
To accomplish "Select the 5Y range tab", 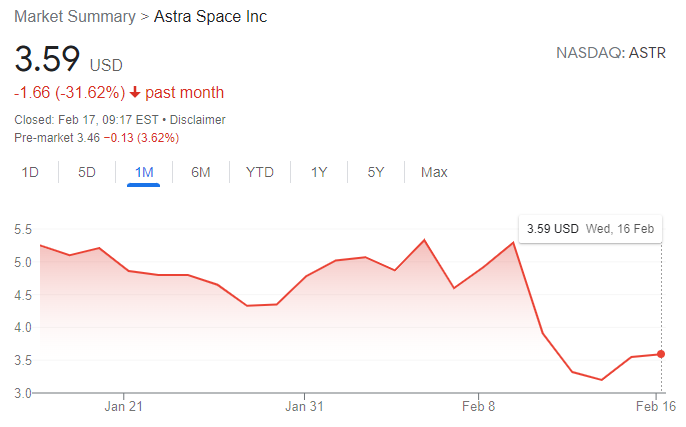I will [x=376, y=172].
